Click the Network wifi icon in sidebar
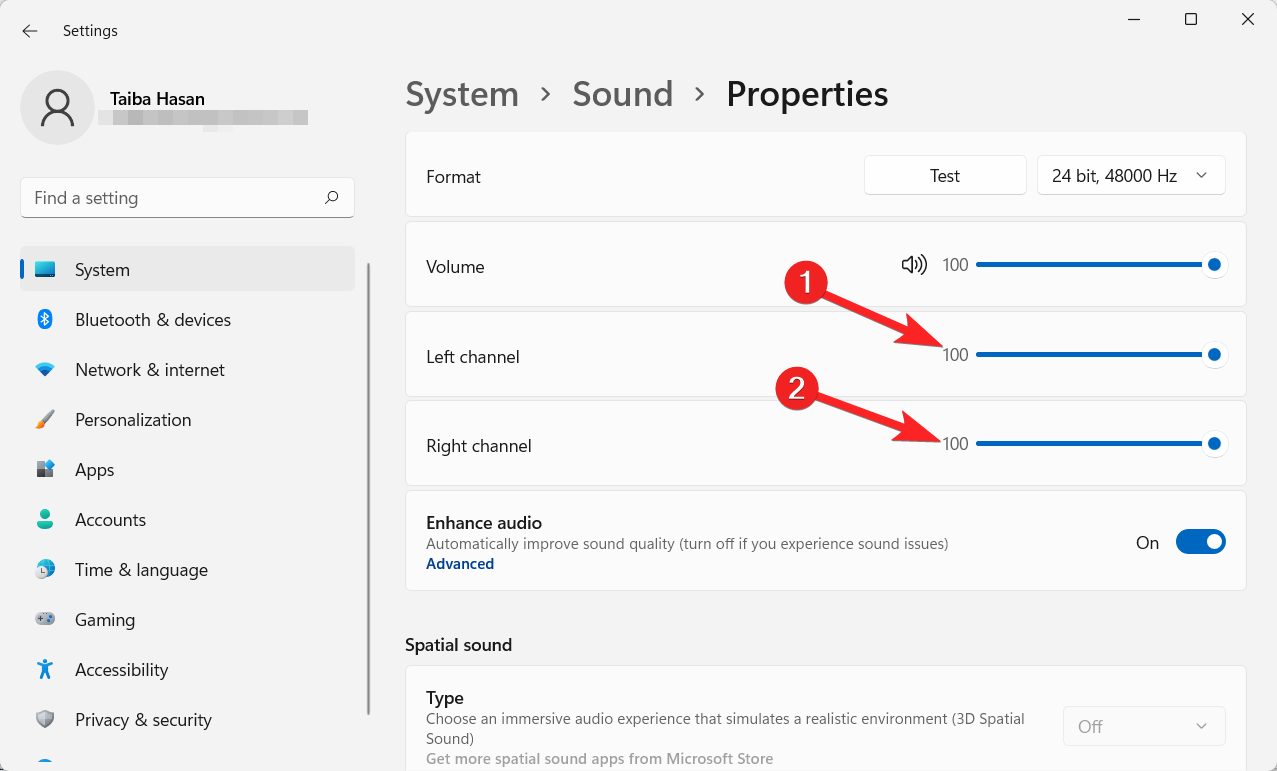Viewport: 1277px width, 771px height. (x=45, y=370)
